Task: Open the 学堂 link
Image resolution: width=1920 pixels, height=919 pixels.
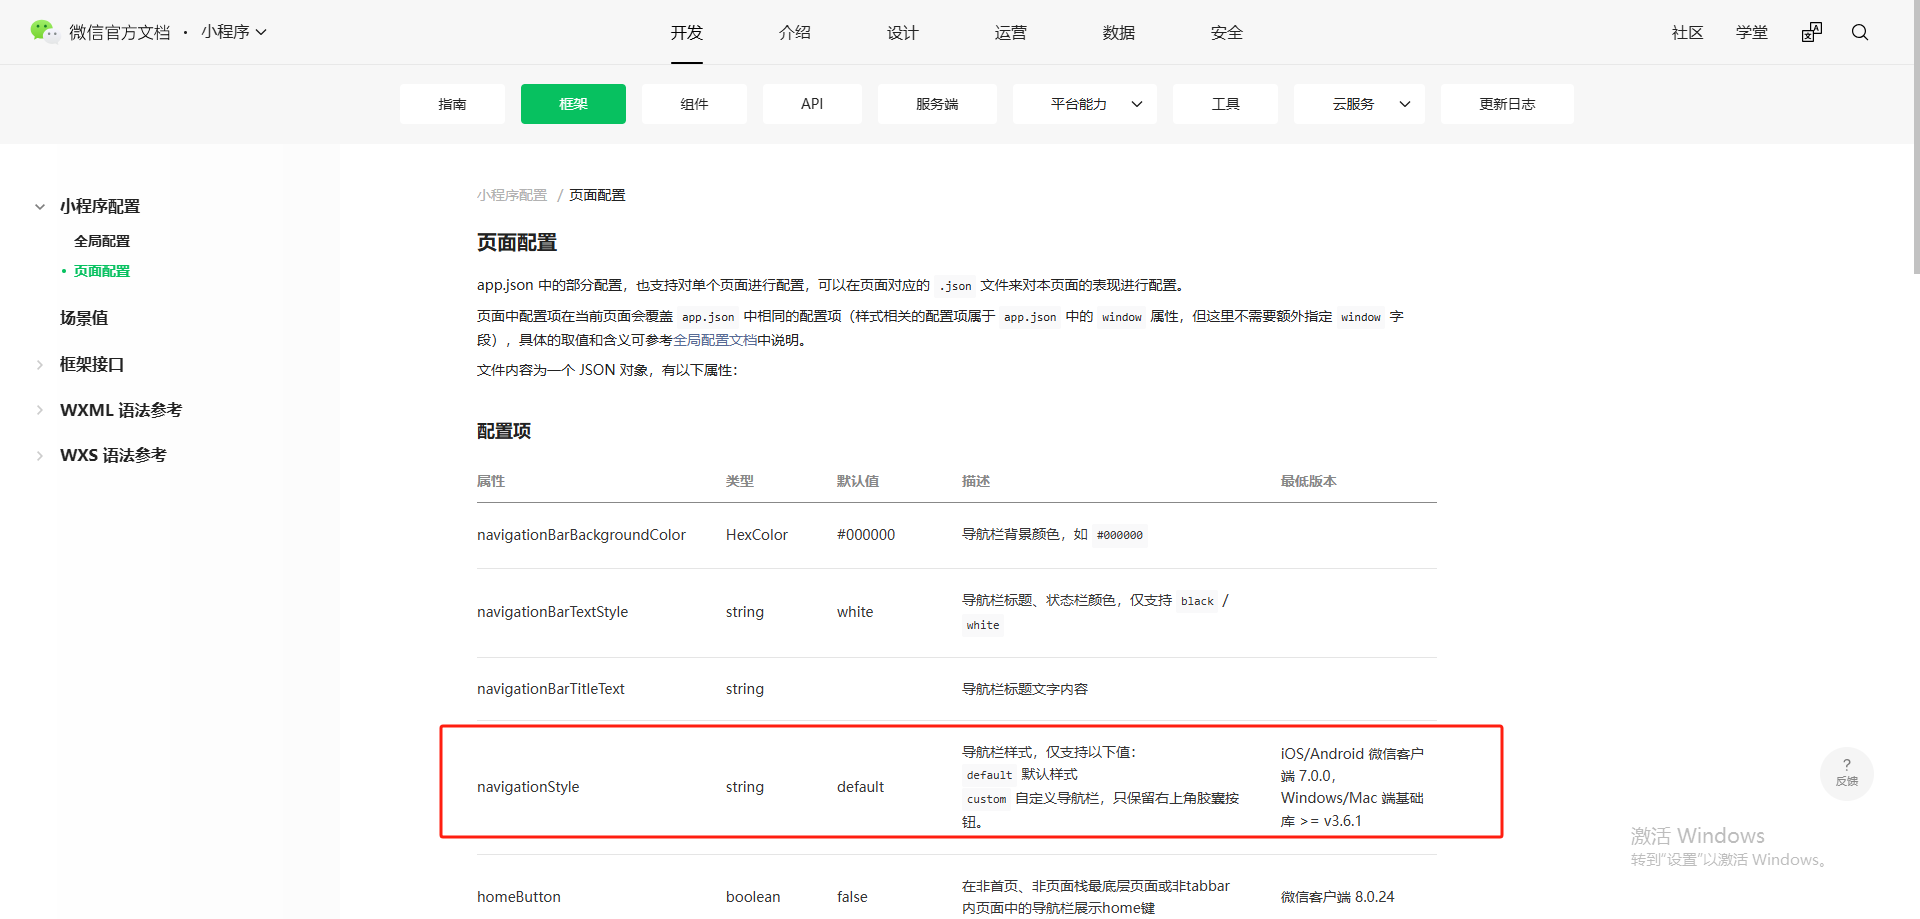Action: click(1752, 33)
